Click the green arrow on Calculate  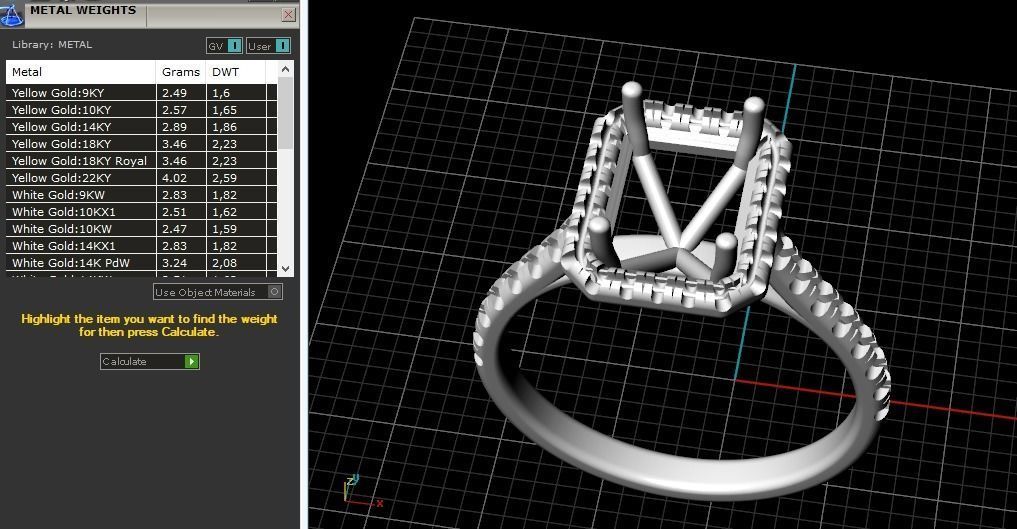point(191,361)
